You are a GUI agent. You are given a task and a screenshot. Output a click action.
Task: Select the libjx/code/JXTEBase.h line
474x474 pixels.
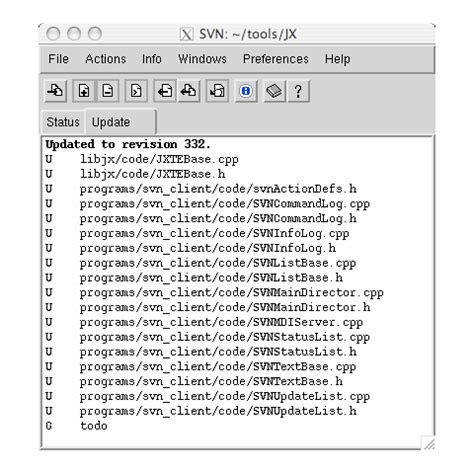135,174
